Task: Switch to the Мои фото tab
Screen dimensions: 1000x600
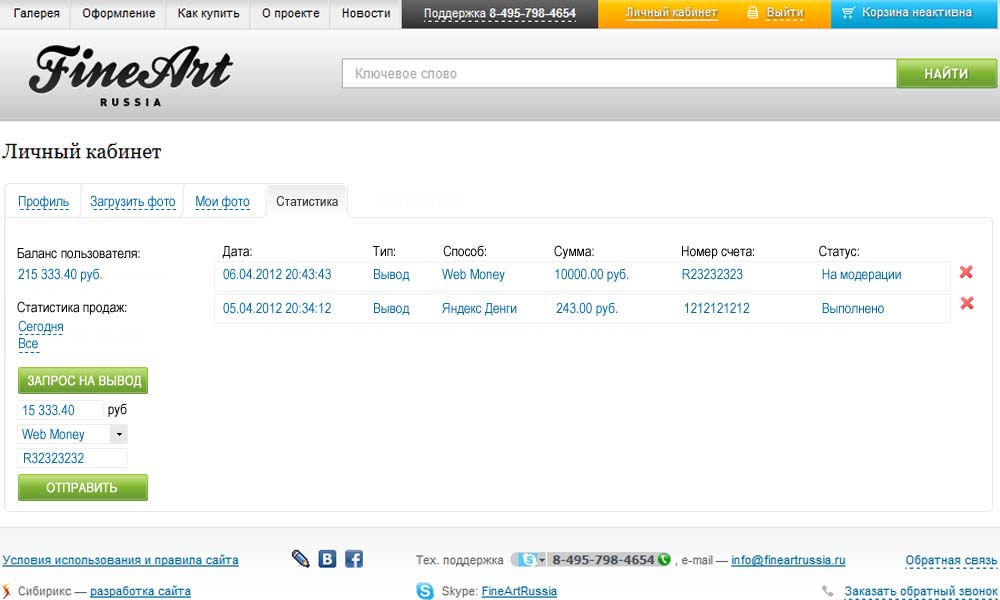Action: coord(223,202)
